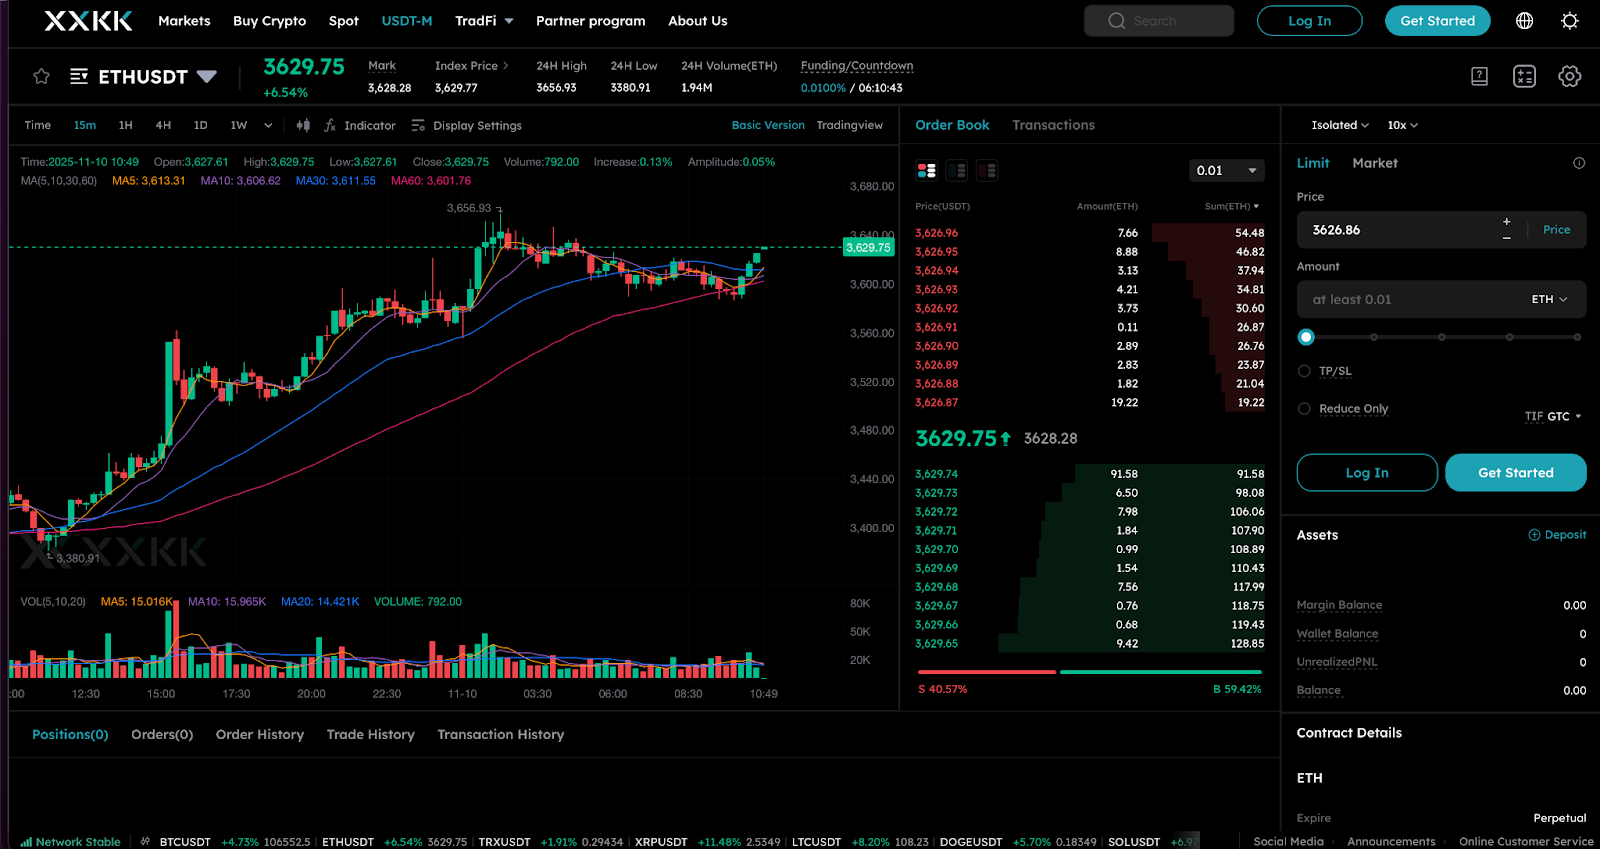
Task: Click the order Price input field
Action: (1400, 230)
